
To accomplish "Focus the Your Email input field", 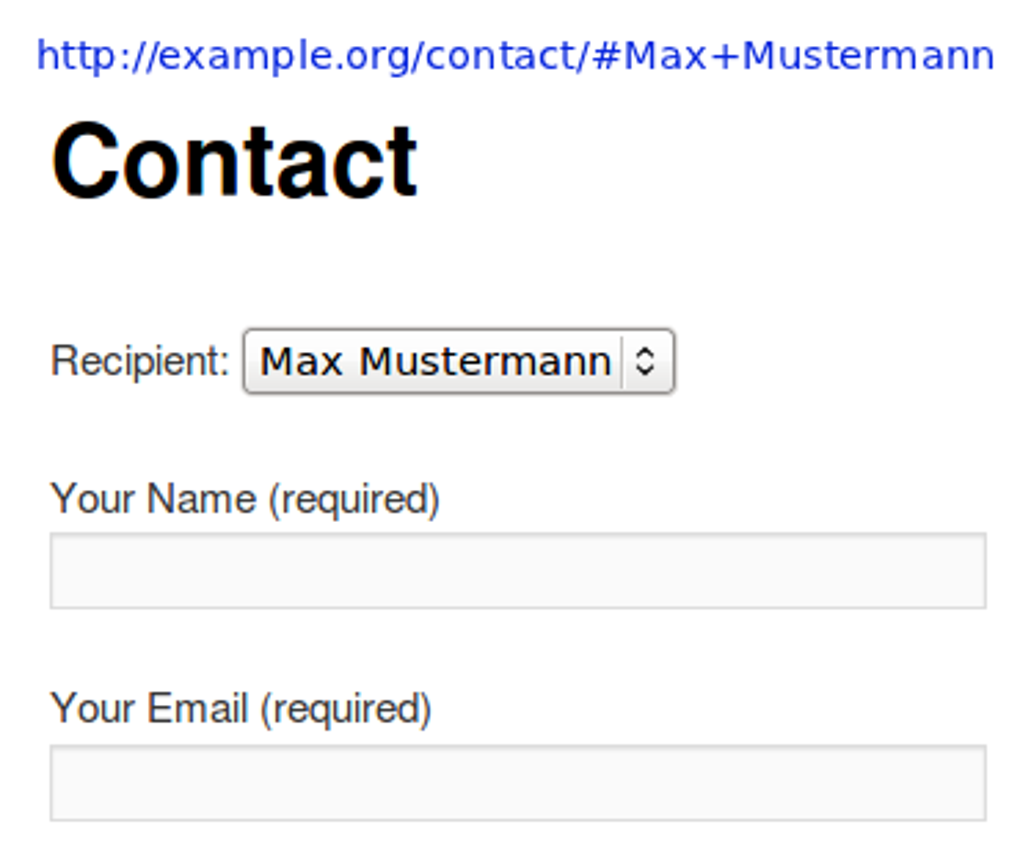I will pos(518,782).
